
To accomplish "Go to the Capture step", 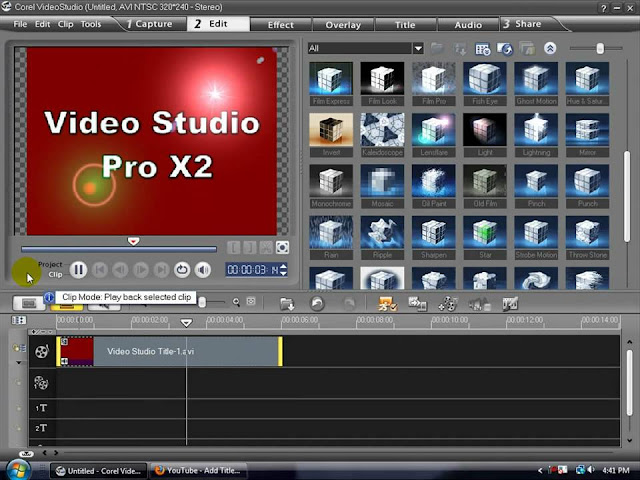I will [149, 24].
